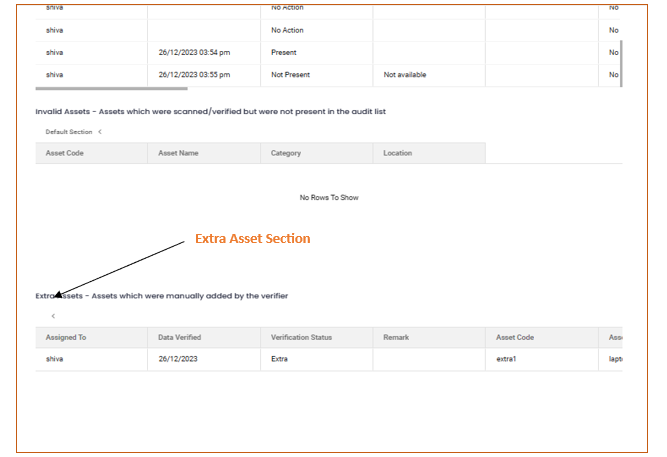Sort by Asset Code in Invalid Assets table
667x457 pixels.
pos(64,153)
